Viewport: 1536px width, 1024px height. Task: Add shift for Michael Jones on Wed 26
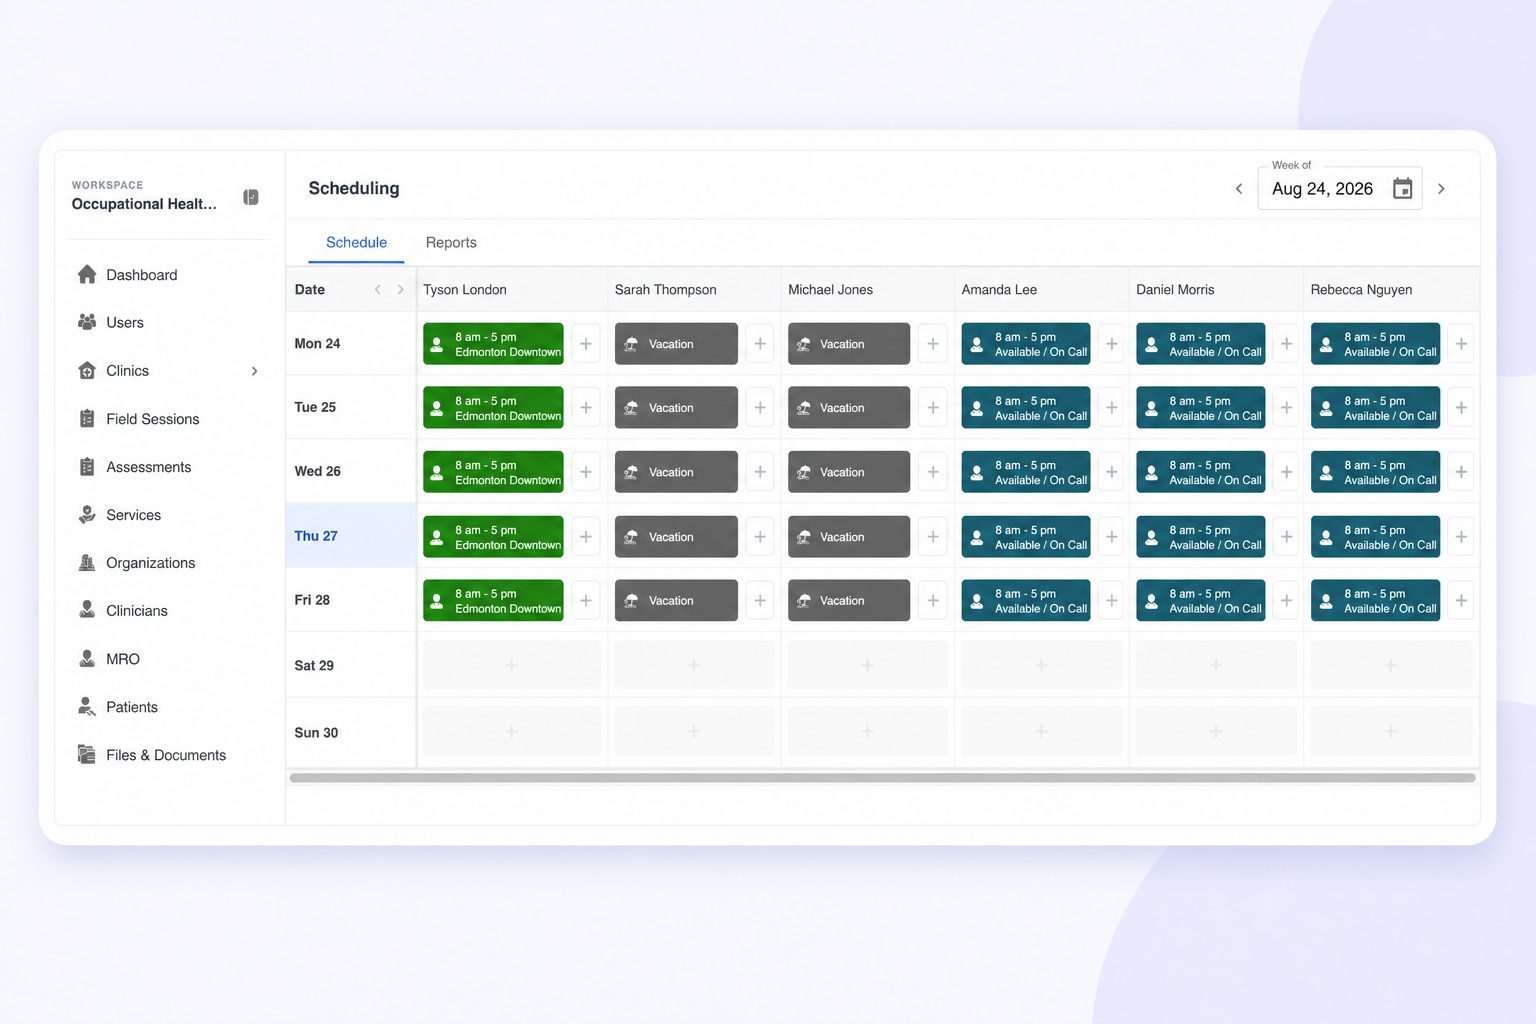pos(933,471)
